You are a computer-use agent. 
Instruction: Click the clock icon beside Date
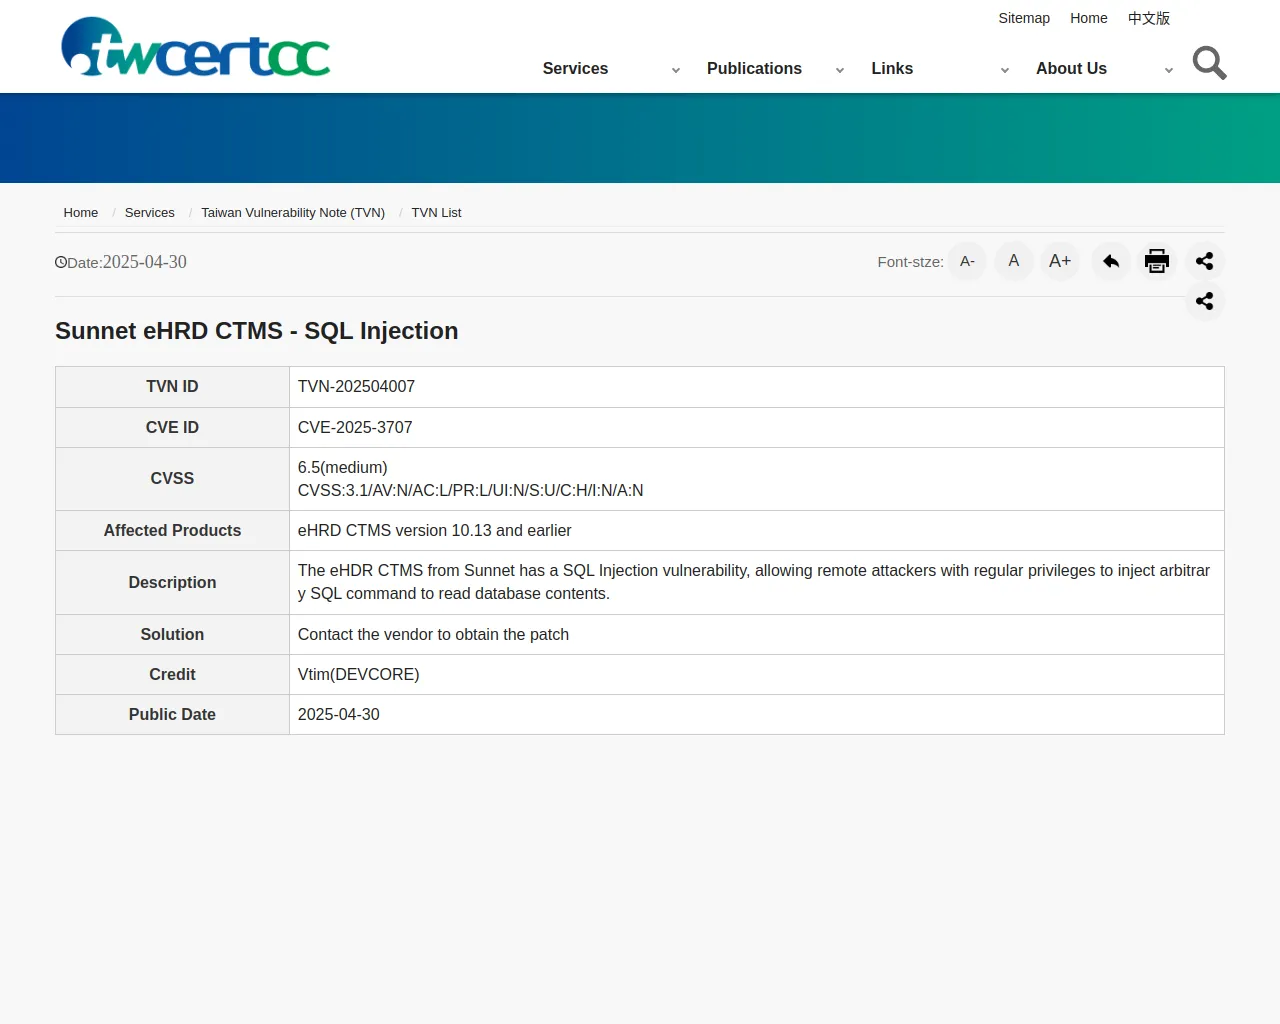(61, 262)
